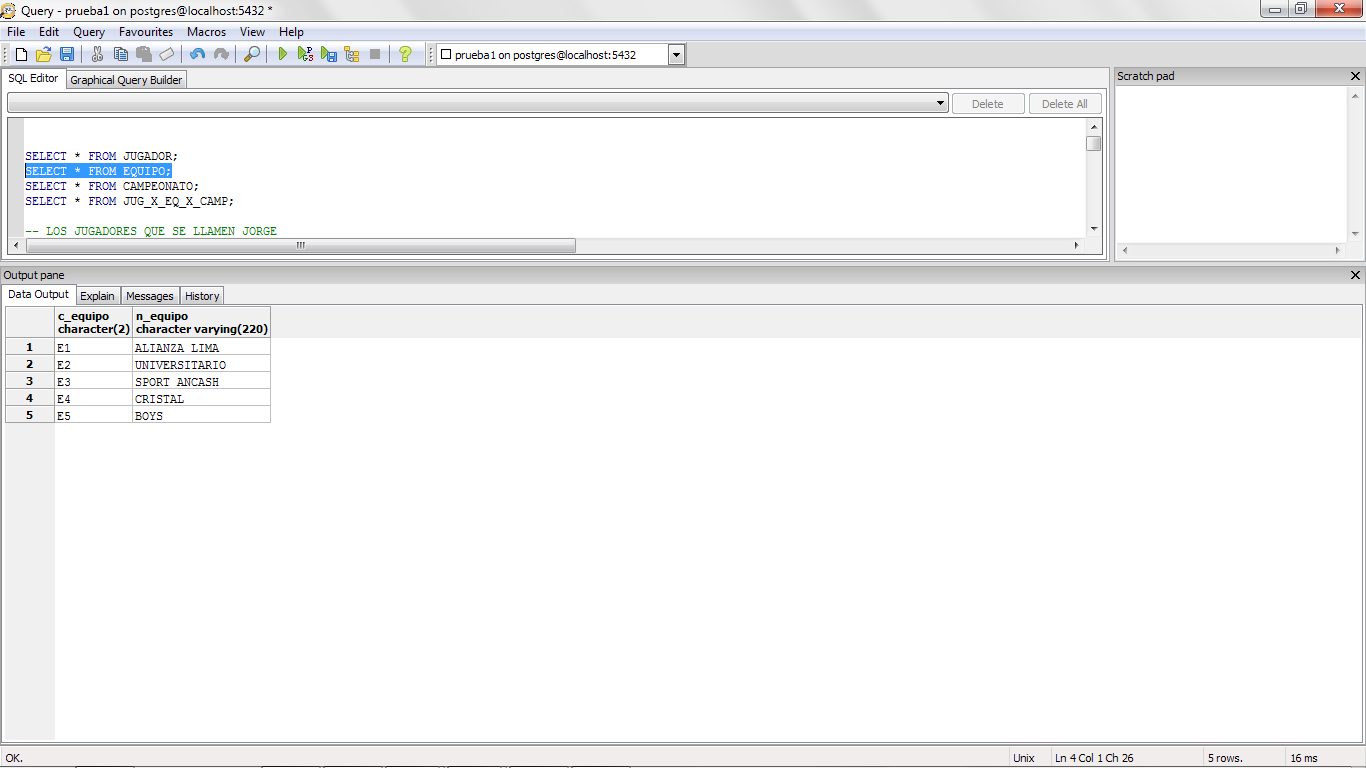Image resolution: width=1366 pixels, height=768 pixels.
Task: Open Find and Replace with the magnifier icon
Action: coord(250,54)
